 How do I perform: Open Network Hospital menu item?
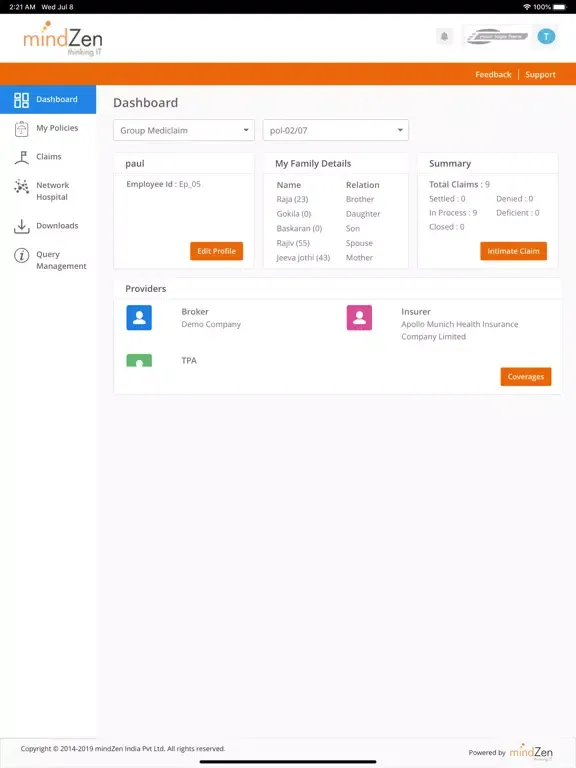(48, 191)
